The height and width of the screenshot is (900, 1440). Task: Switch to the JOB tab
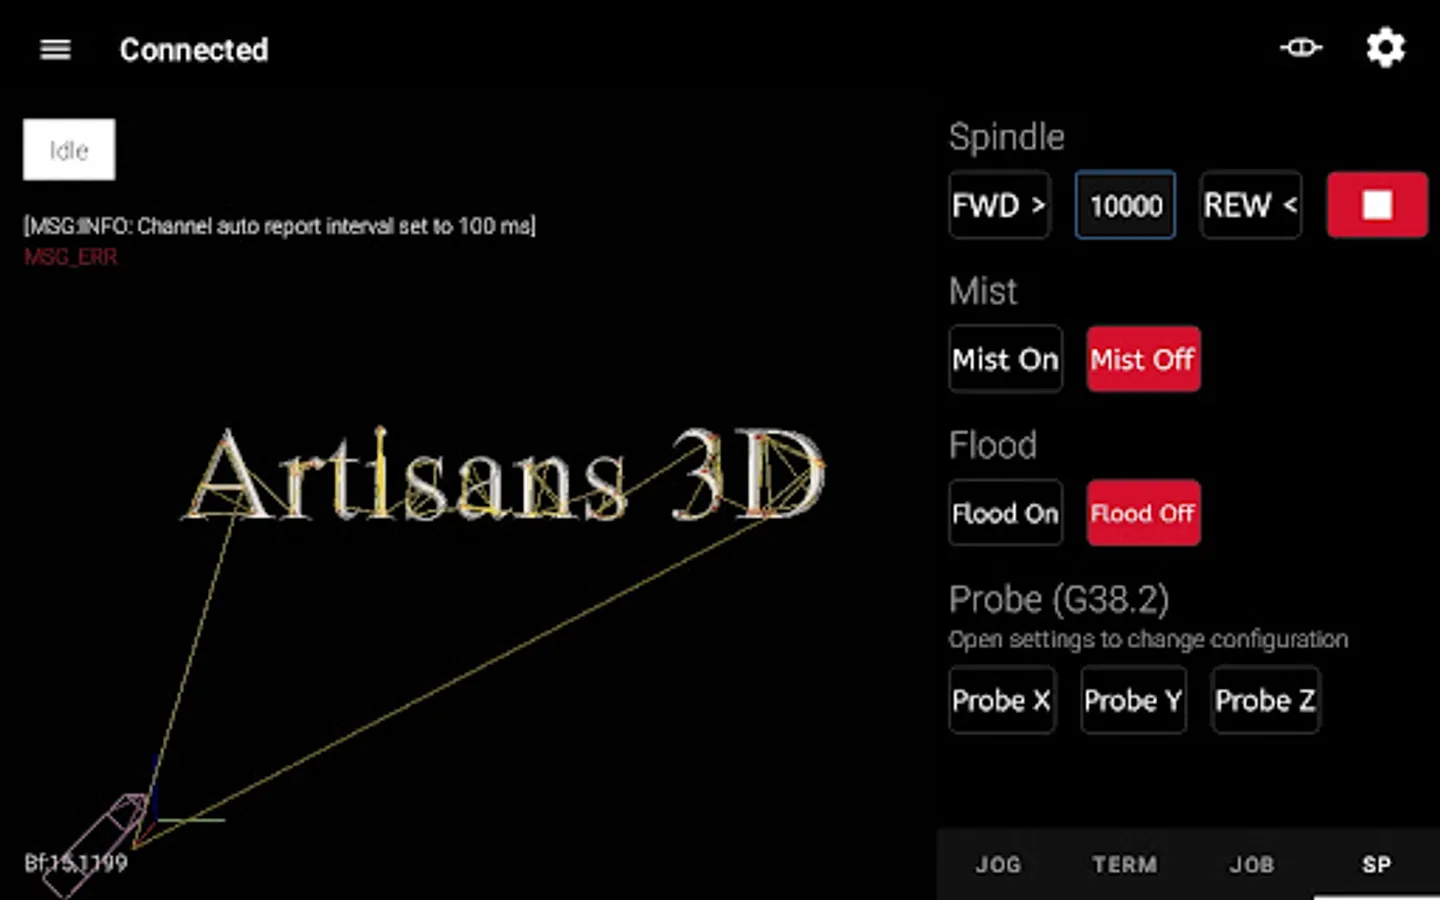tap(1251, 864)
